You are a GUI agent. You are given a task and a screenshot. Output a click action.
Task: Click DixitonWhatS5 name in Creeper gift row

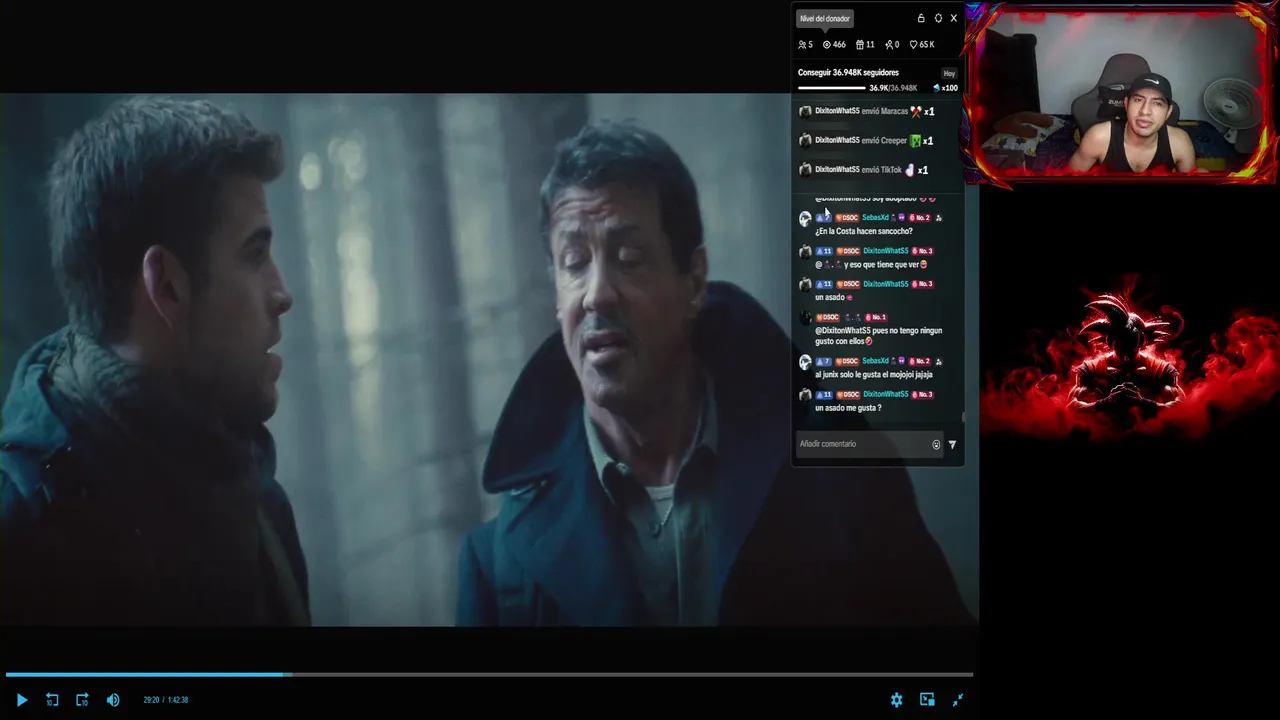click(x=837, y=141)
